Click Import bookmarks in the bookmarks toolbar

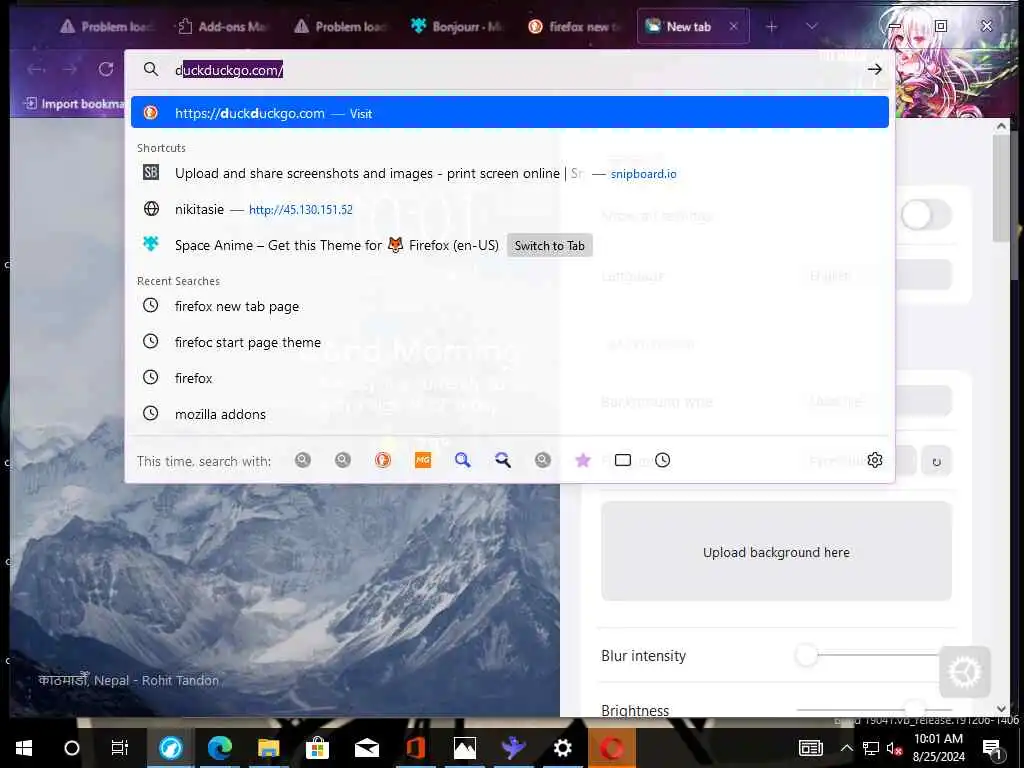(x=74, y=104)
